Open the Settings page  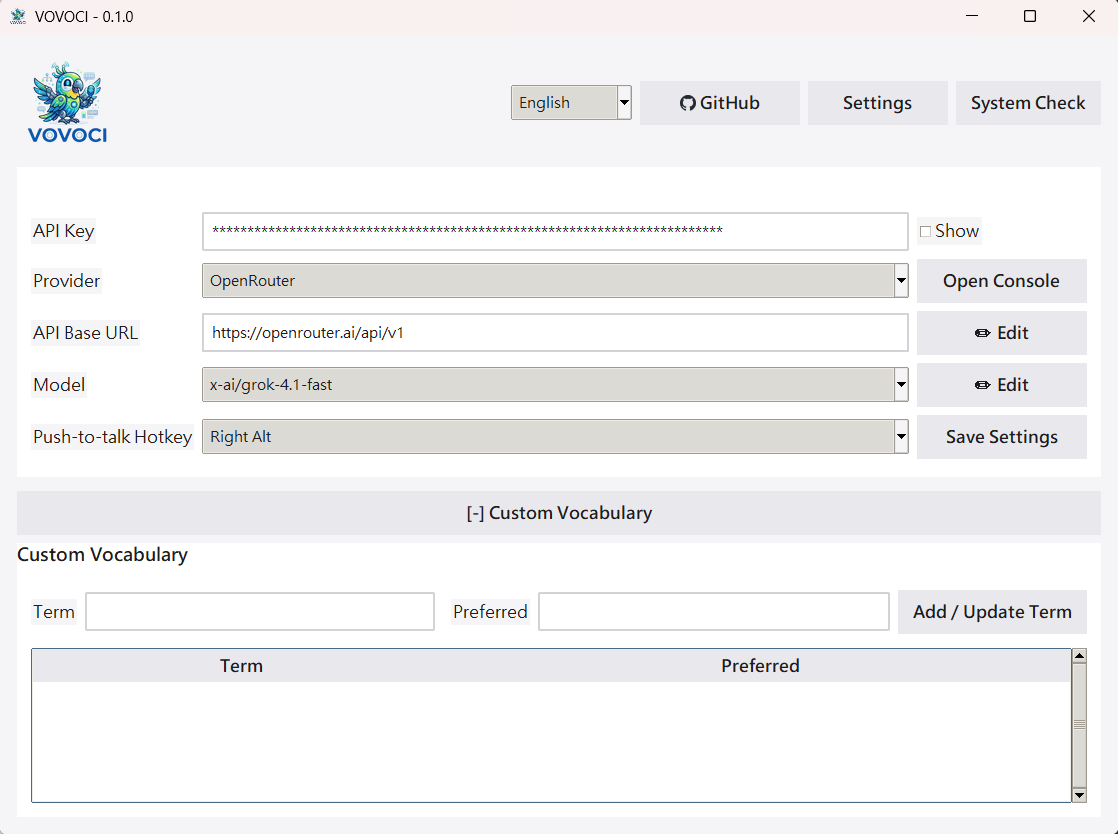(x=877, y=102)
